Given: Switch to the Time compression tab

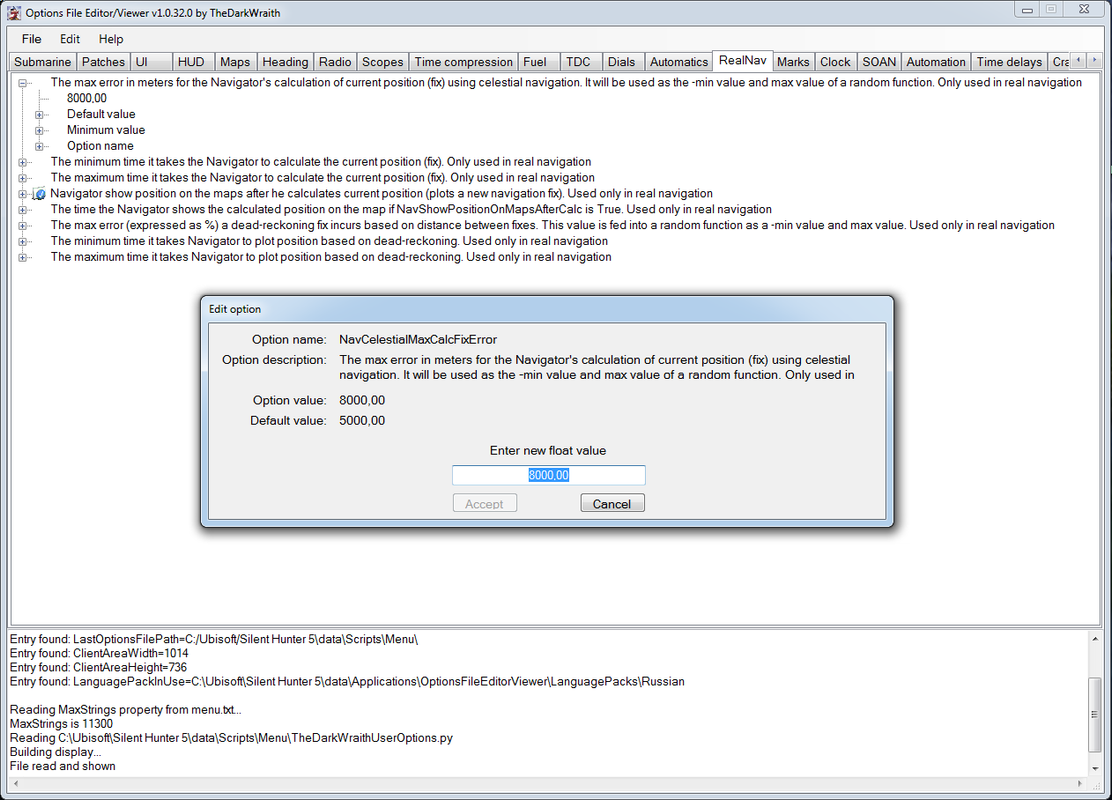Looking at the screenshot, I should click(x=463, y=62).
